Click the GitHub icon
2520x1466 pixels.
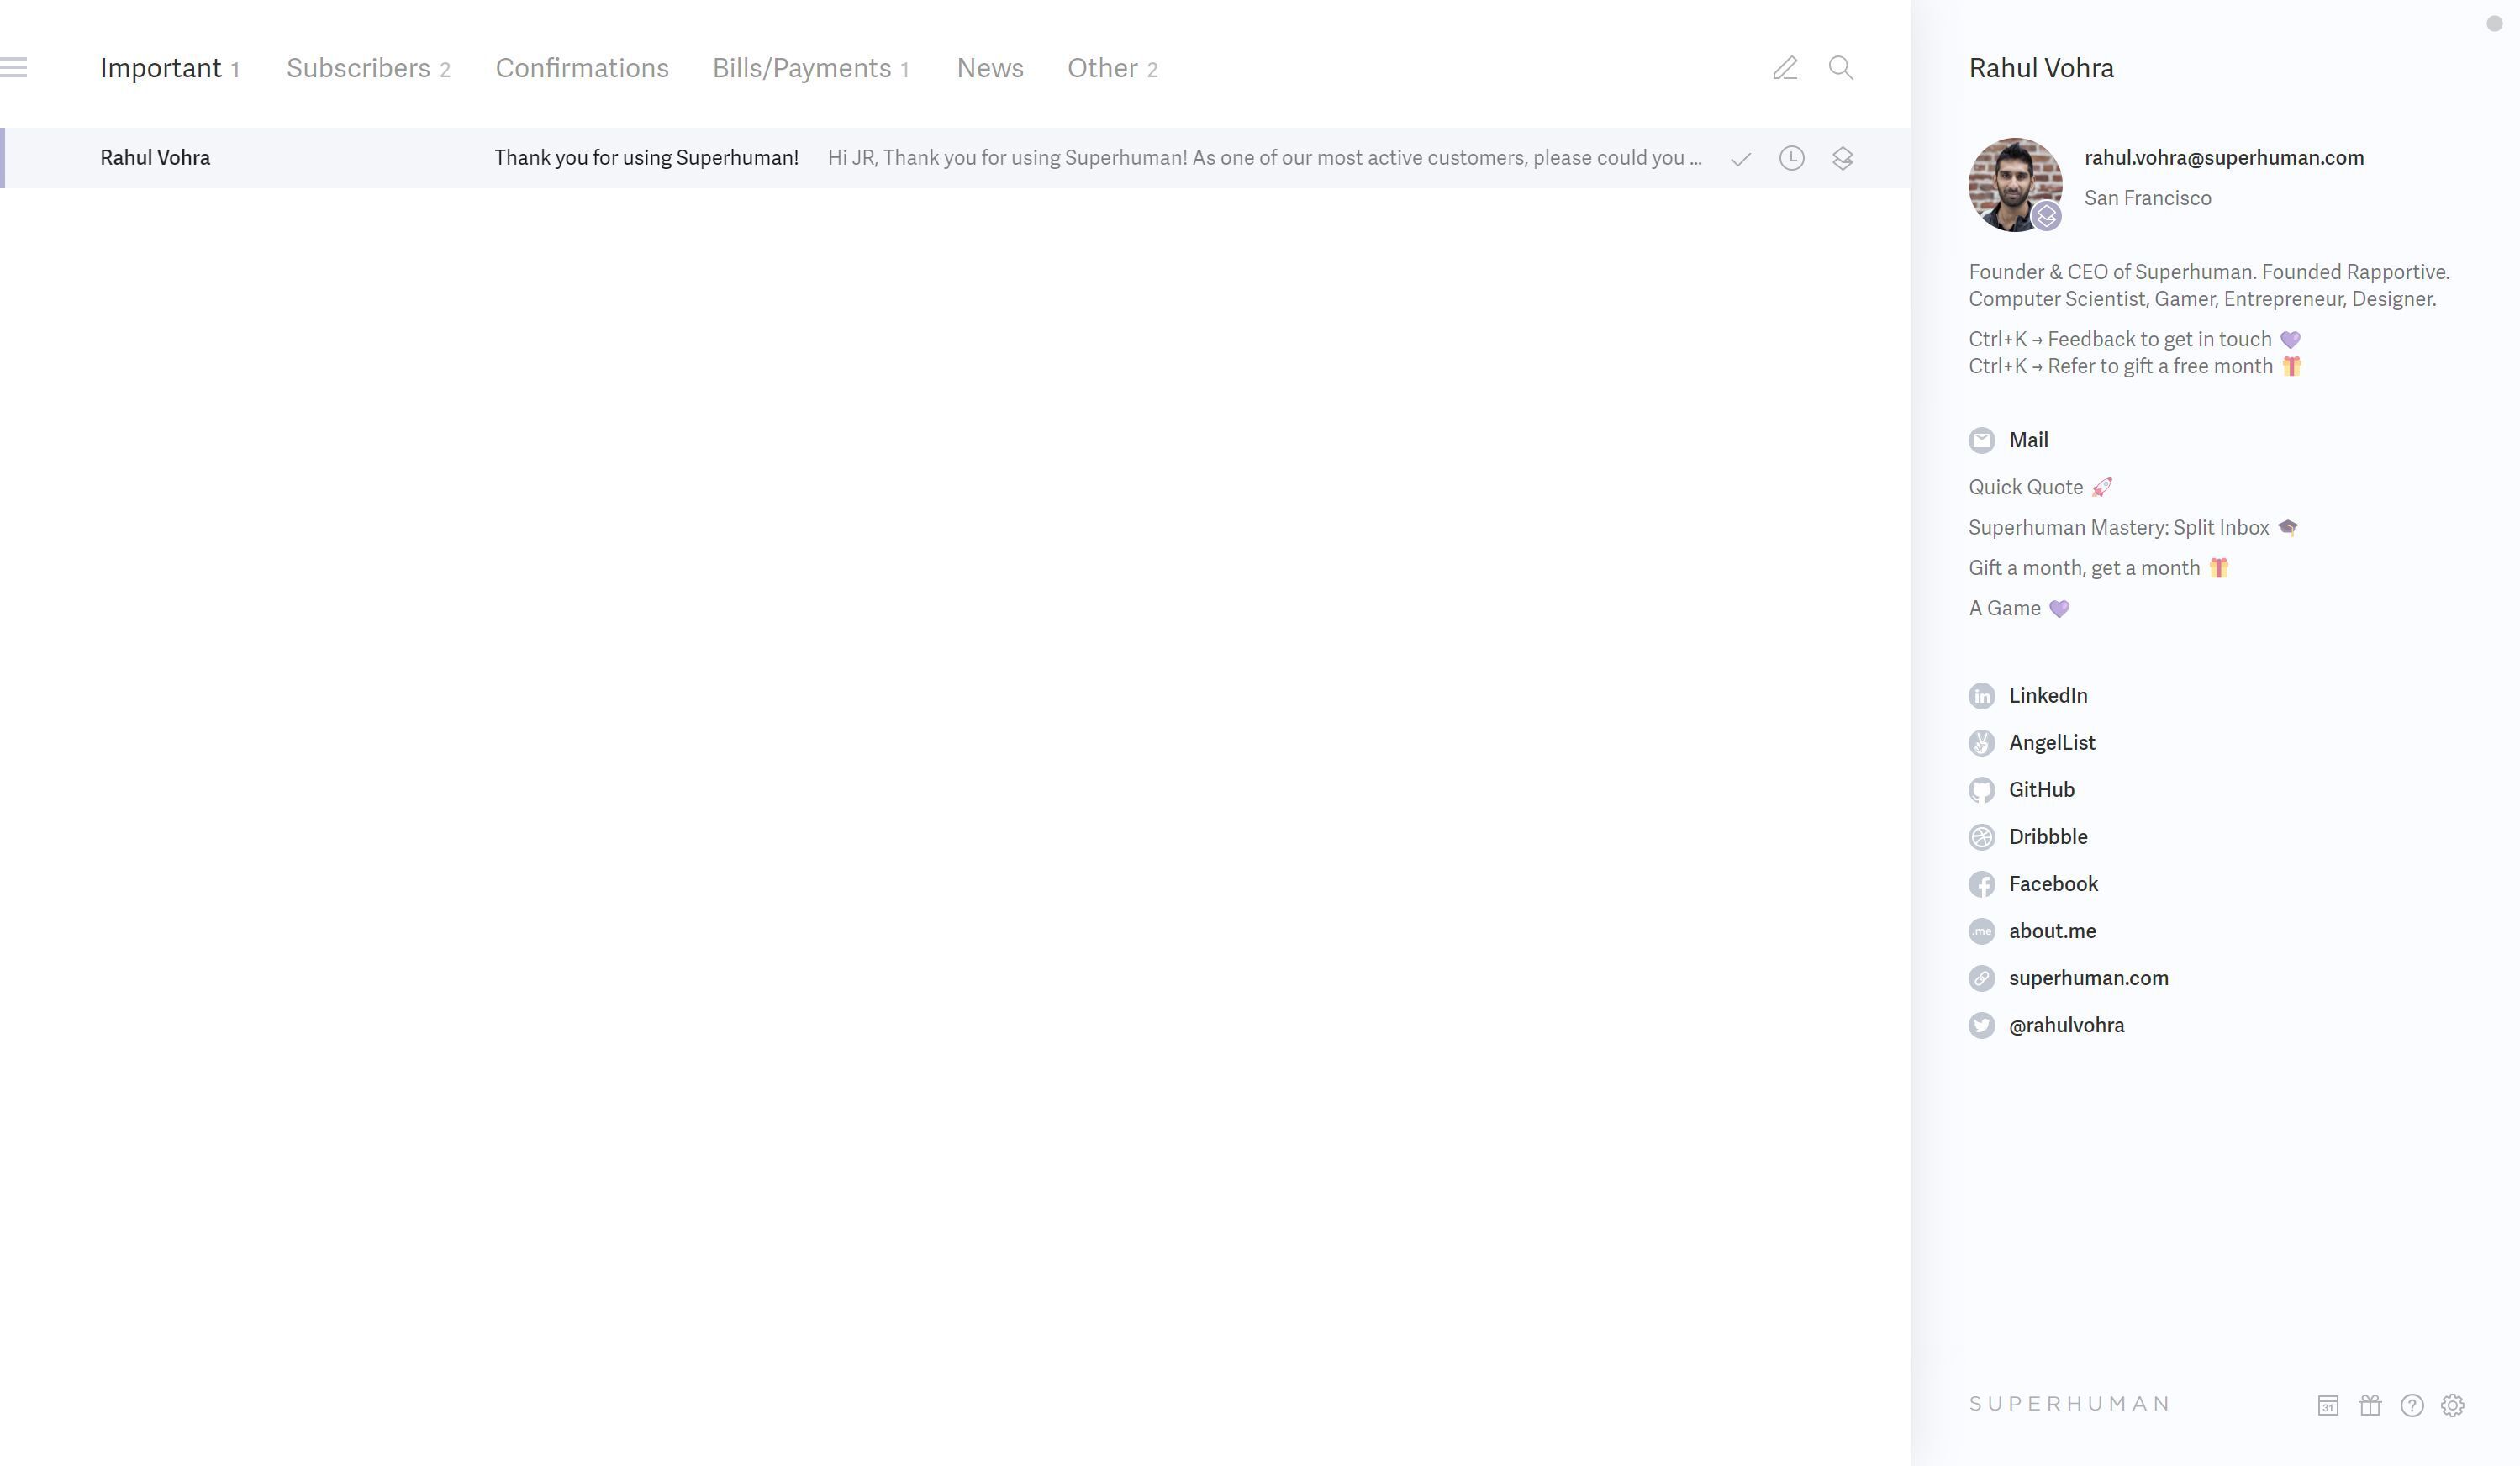tap(1981, 790)
